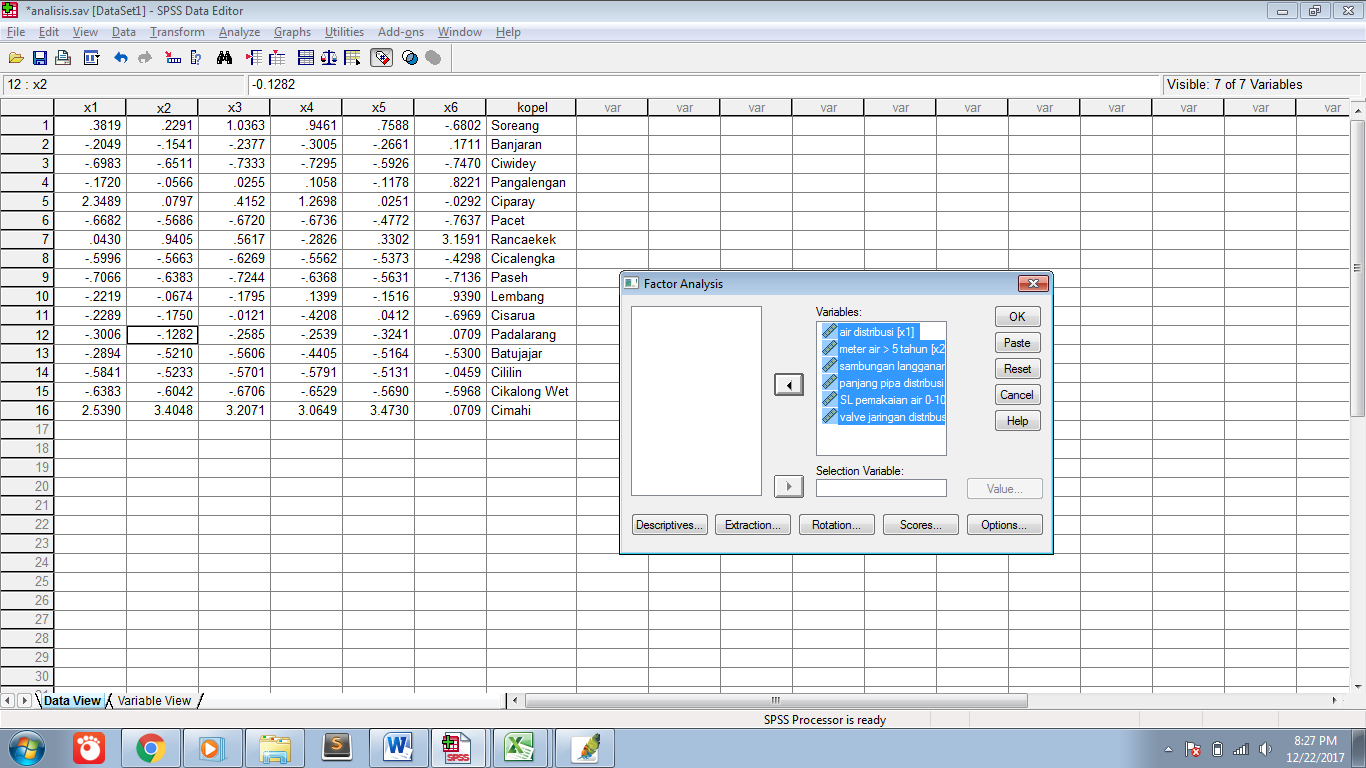Click the Weight Cases scales icon
Screen dimensions: 1366x768
(x=329, y=57)
